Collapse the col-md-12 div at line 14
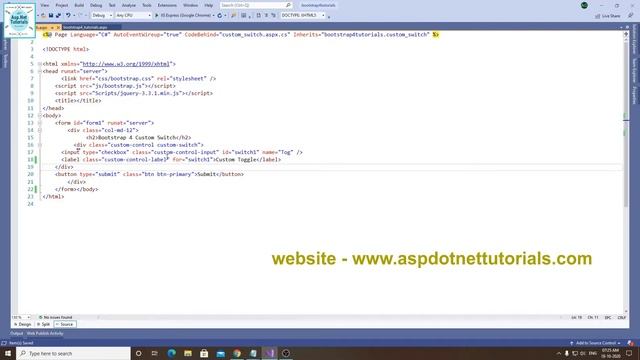Screen dimensions: 640x360 tap(40, 130)
